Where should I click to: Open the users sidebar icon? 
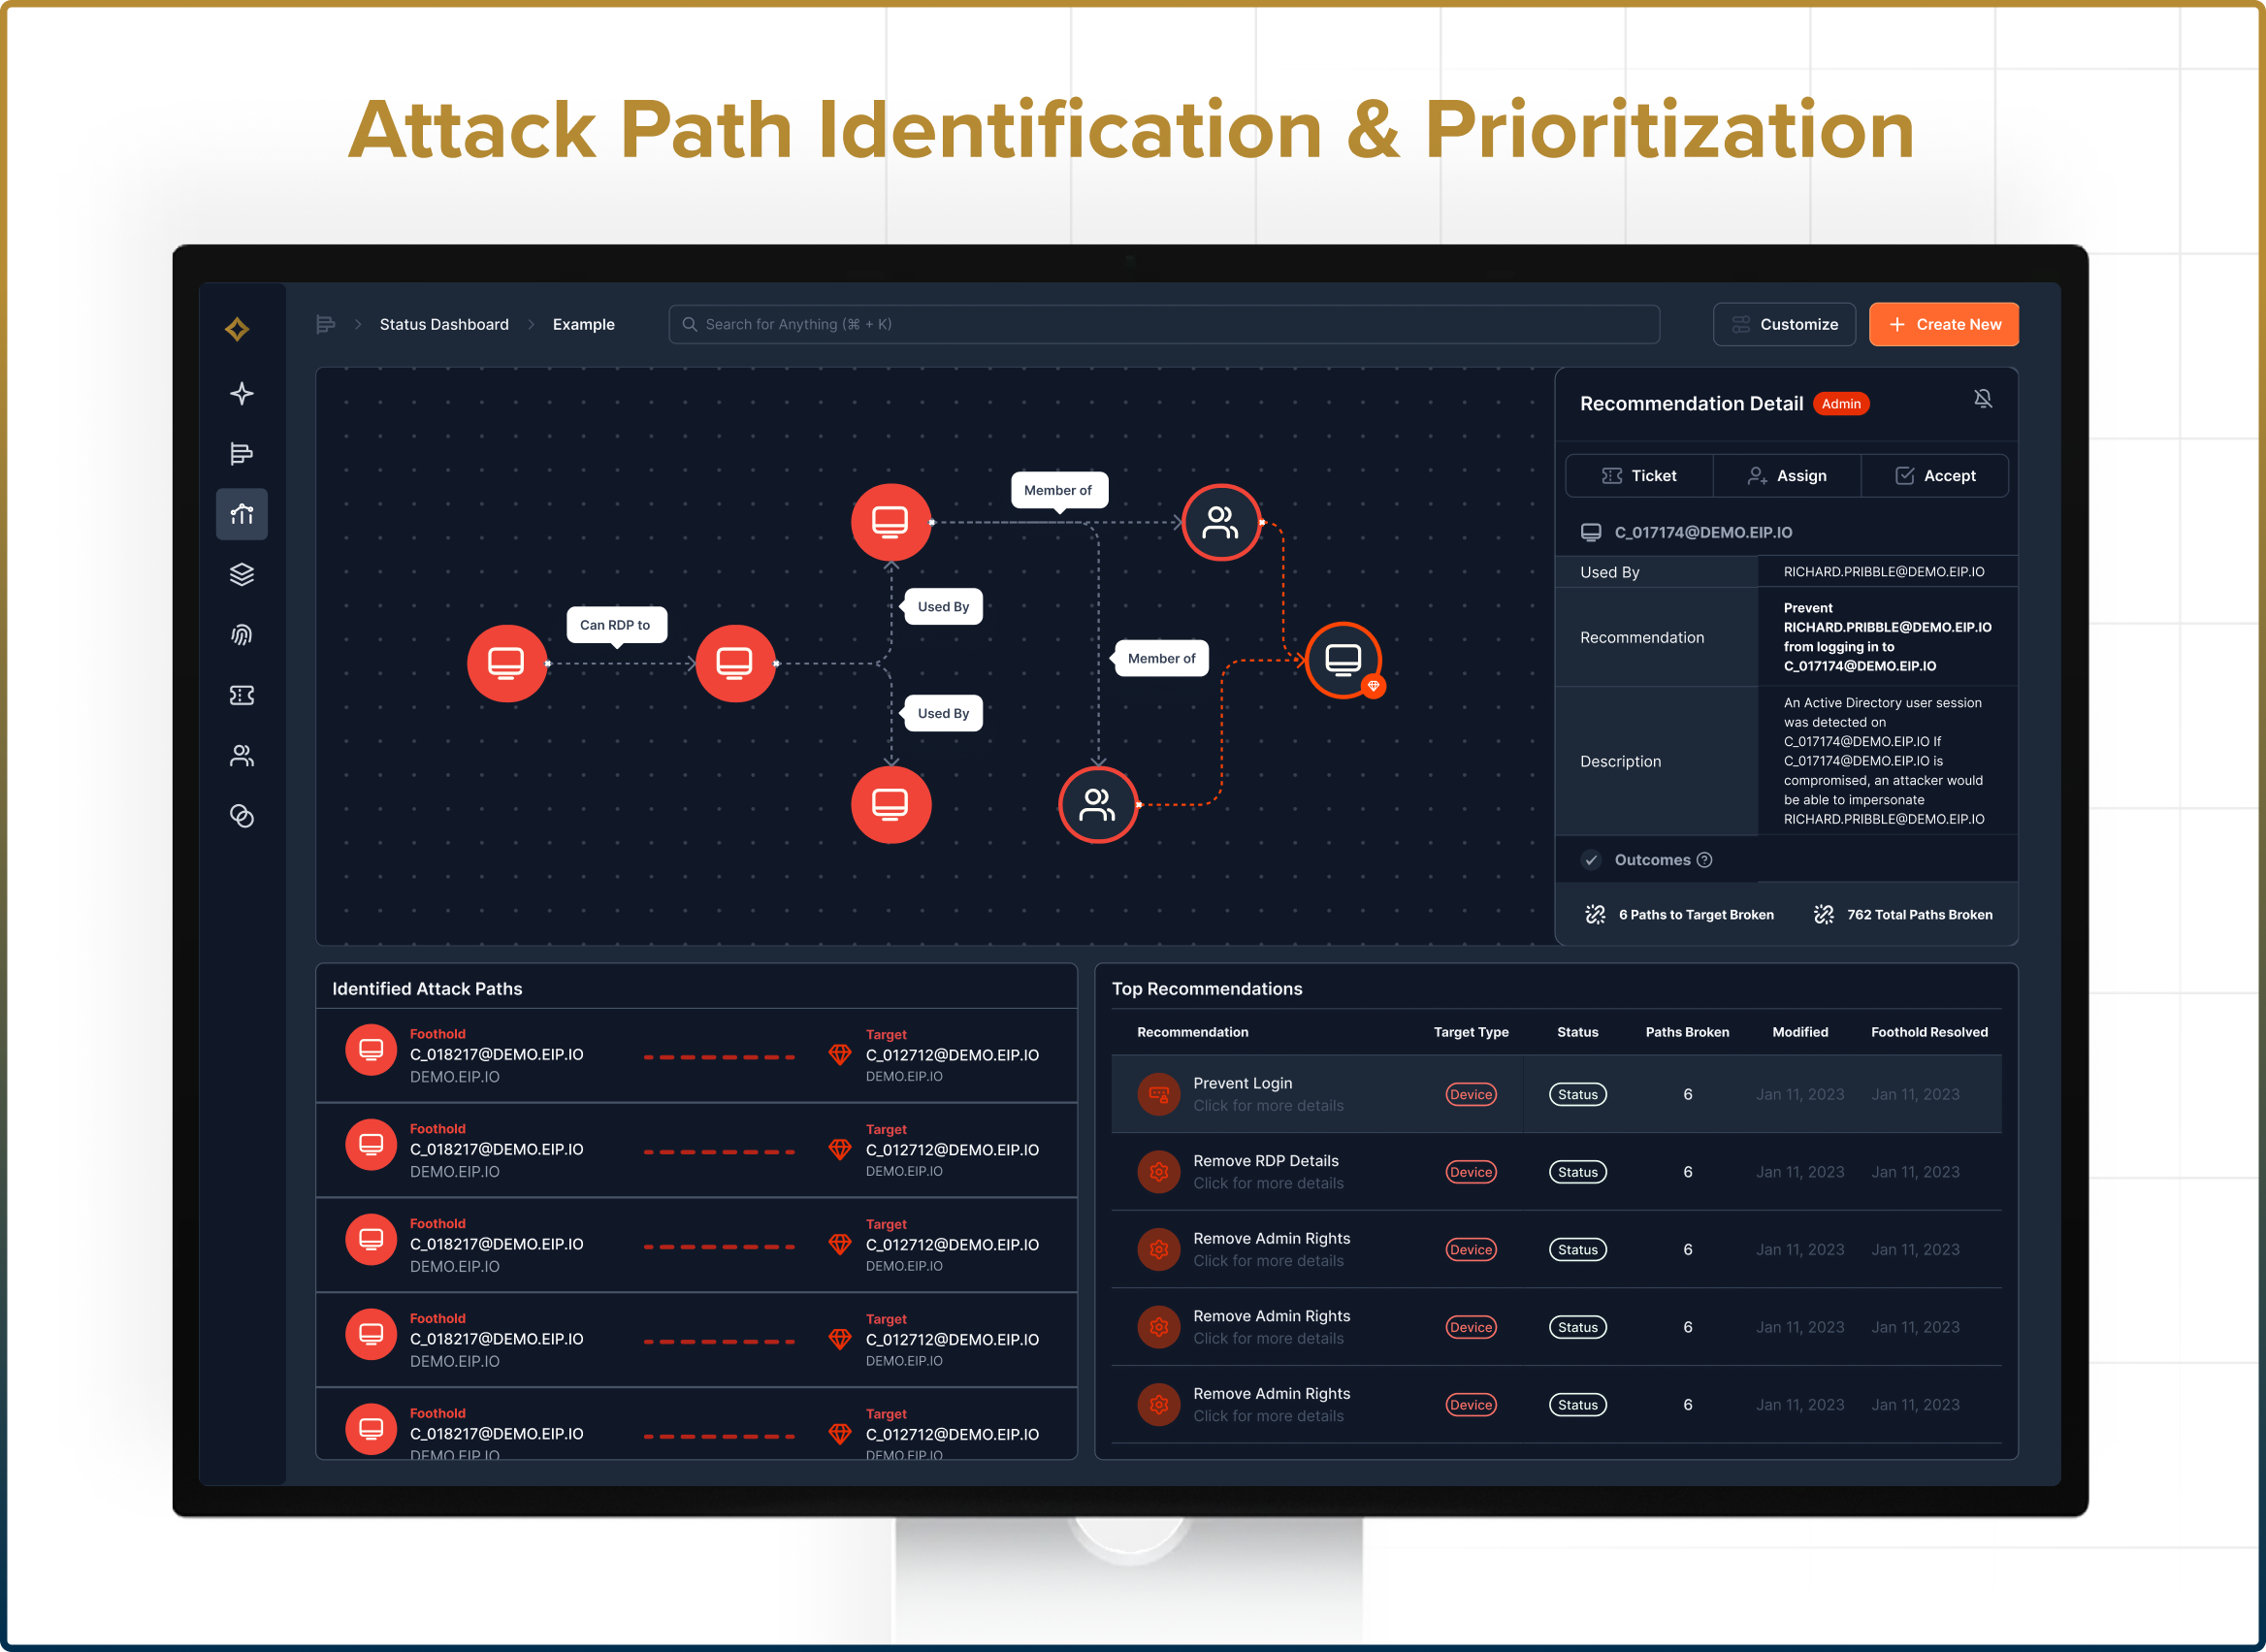tap(241, 756)
